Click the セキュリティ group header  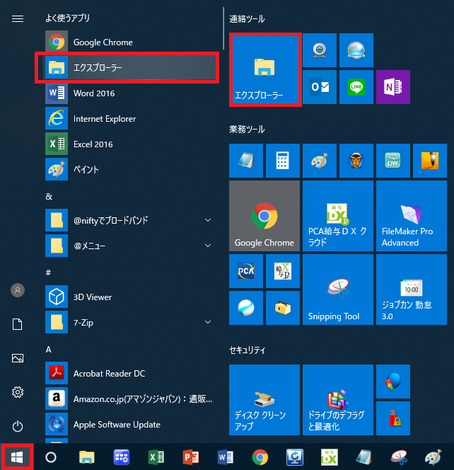[247, 350]
